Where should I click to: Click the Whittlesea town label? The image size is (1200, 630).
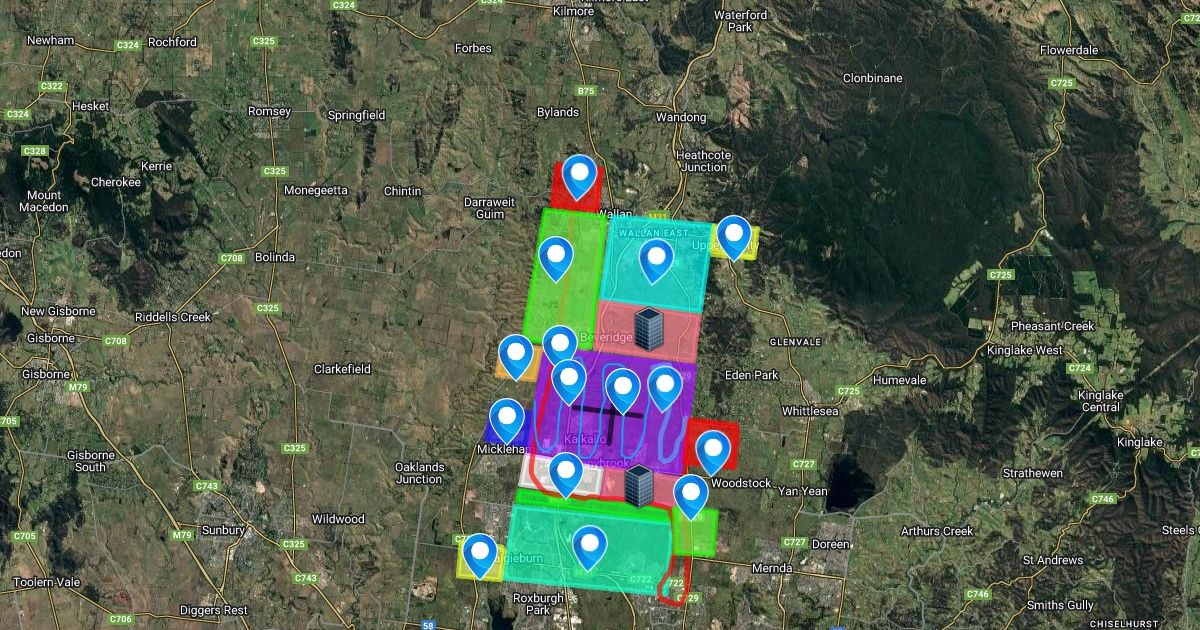[x=809, y=410]
